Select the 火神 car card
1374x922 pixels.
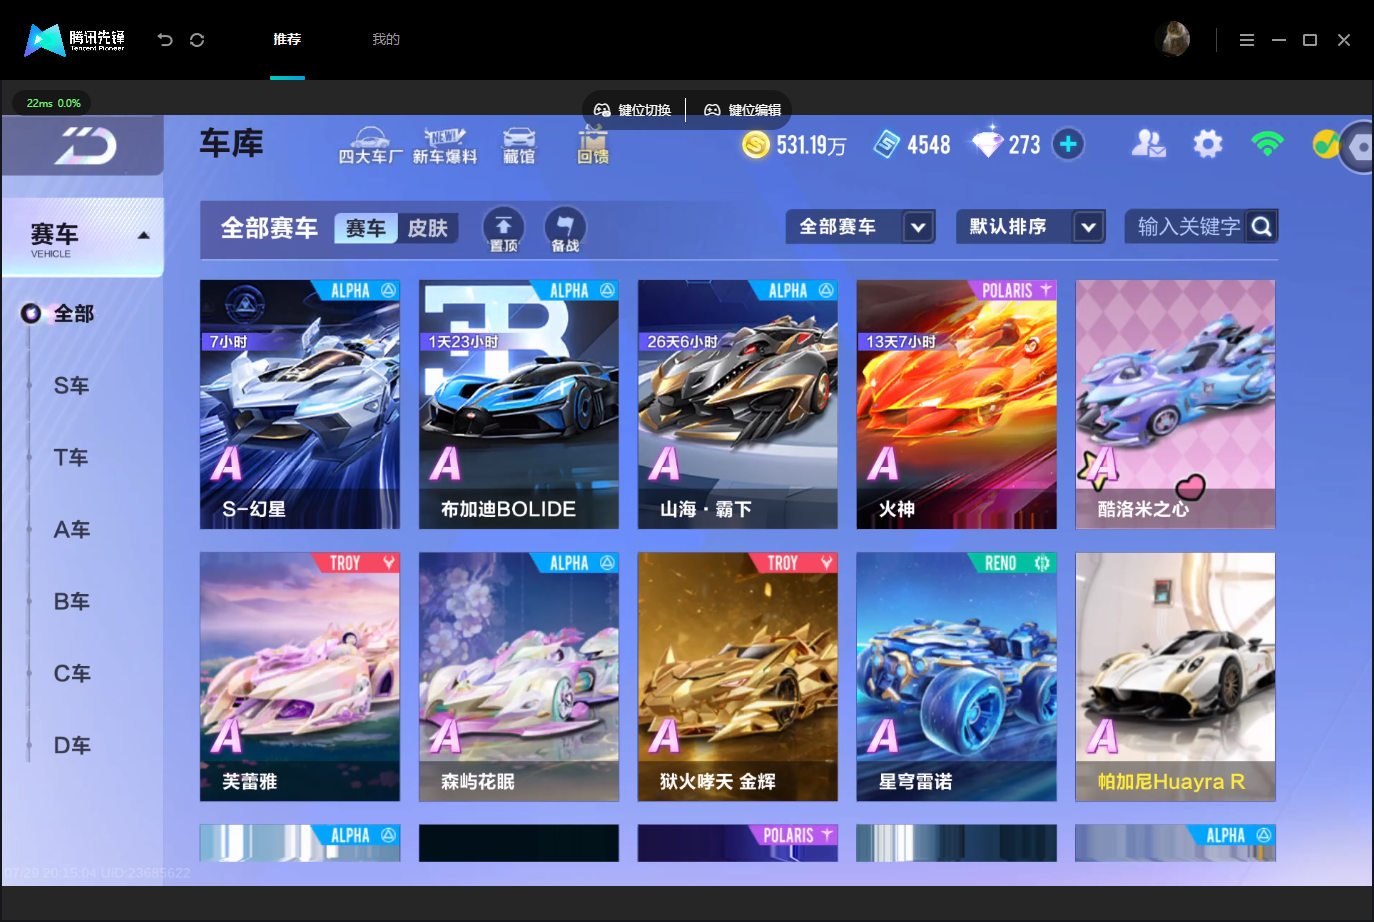tap(957, 404)
